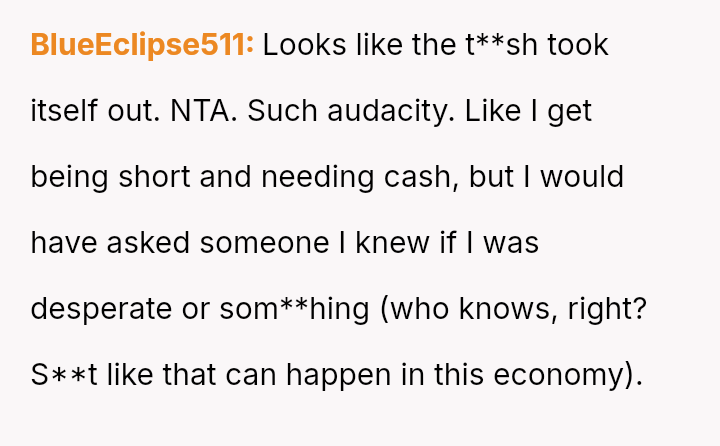Click the word "needing"
The height and width of the screenshot is (446, 720).
337,177
